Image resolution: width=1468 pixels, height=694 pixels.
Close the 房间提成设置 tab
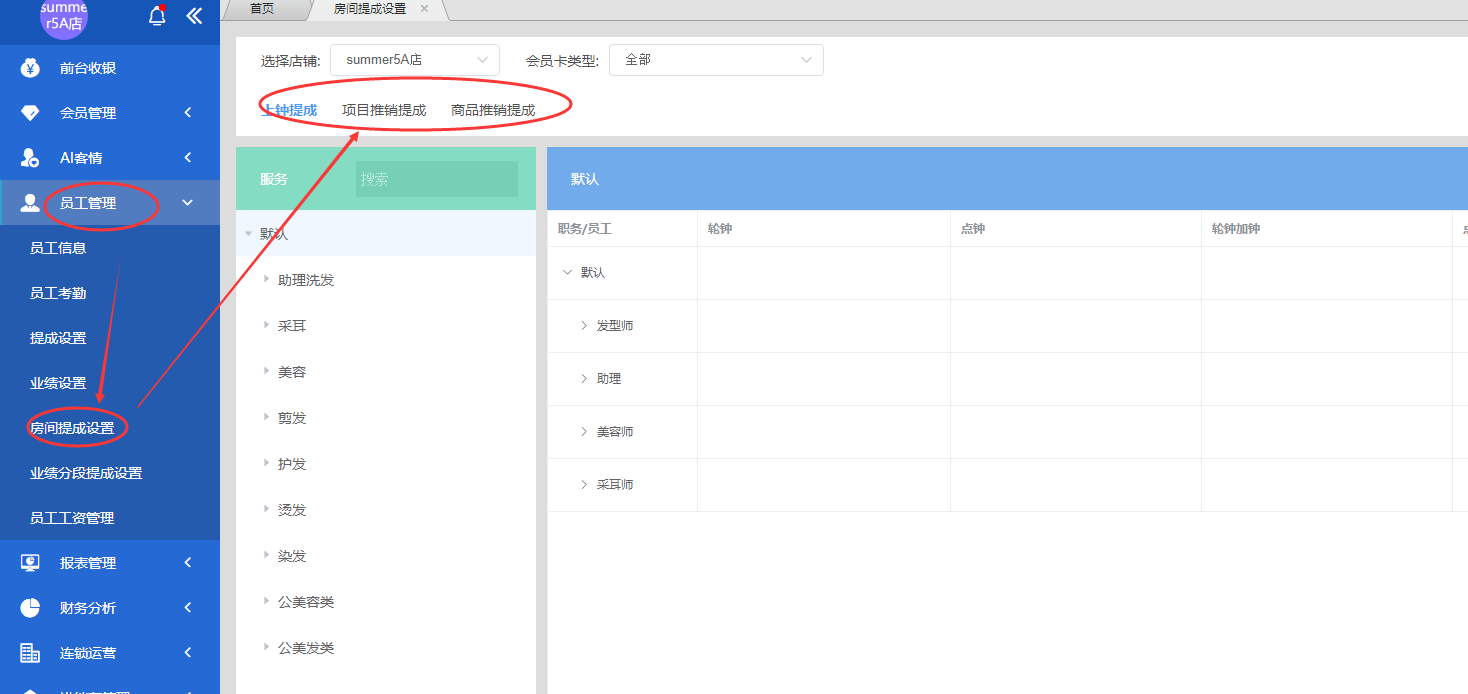(424, 9)
